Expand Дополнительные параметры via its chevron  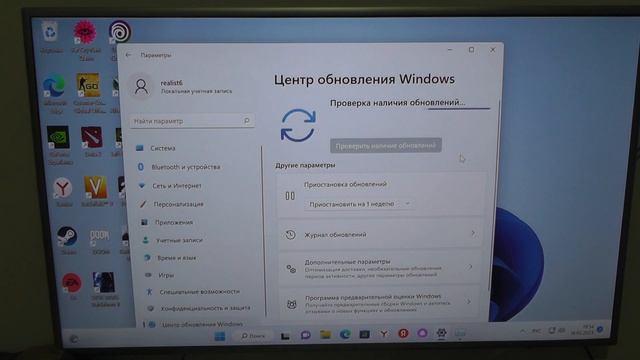(471, 267)
